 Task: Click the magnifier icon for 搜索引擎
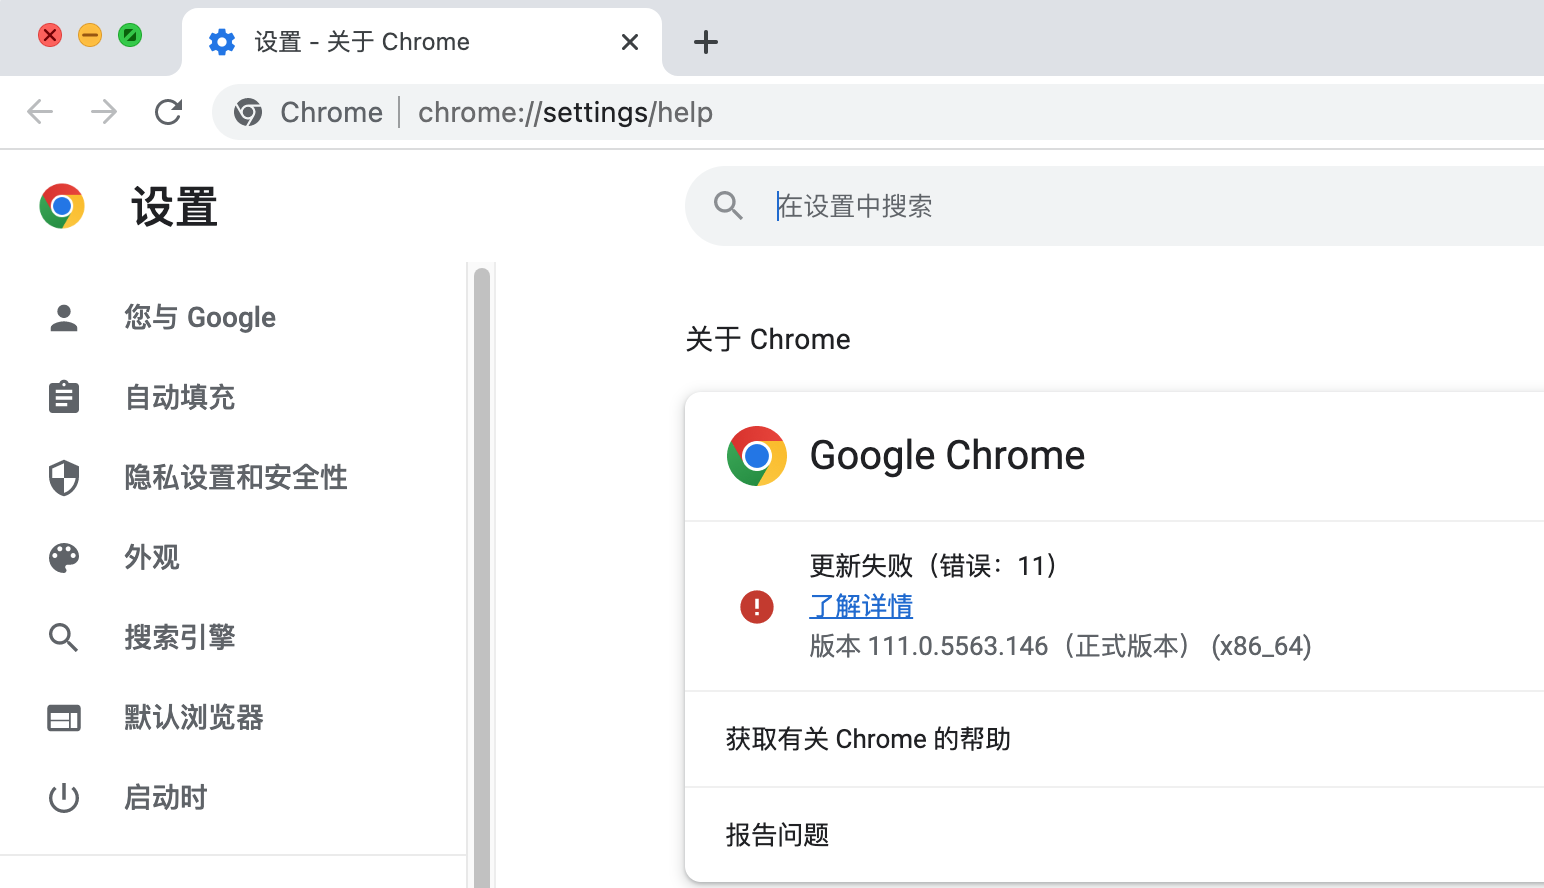click(64, 638)
